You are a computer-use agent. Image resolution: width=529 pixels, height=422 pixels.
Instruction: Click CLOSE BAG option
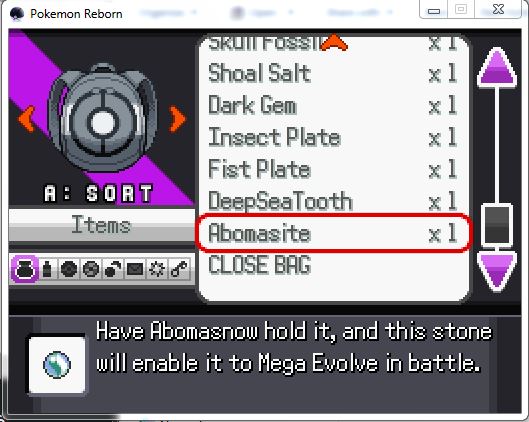pos(260,264)
